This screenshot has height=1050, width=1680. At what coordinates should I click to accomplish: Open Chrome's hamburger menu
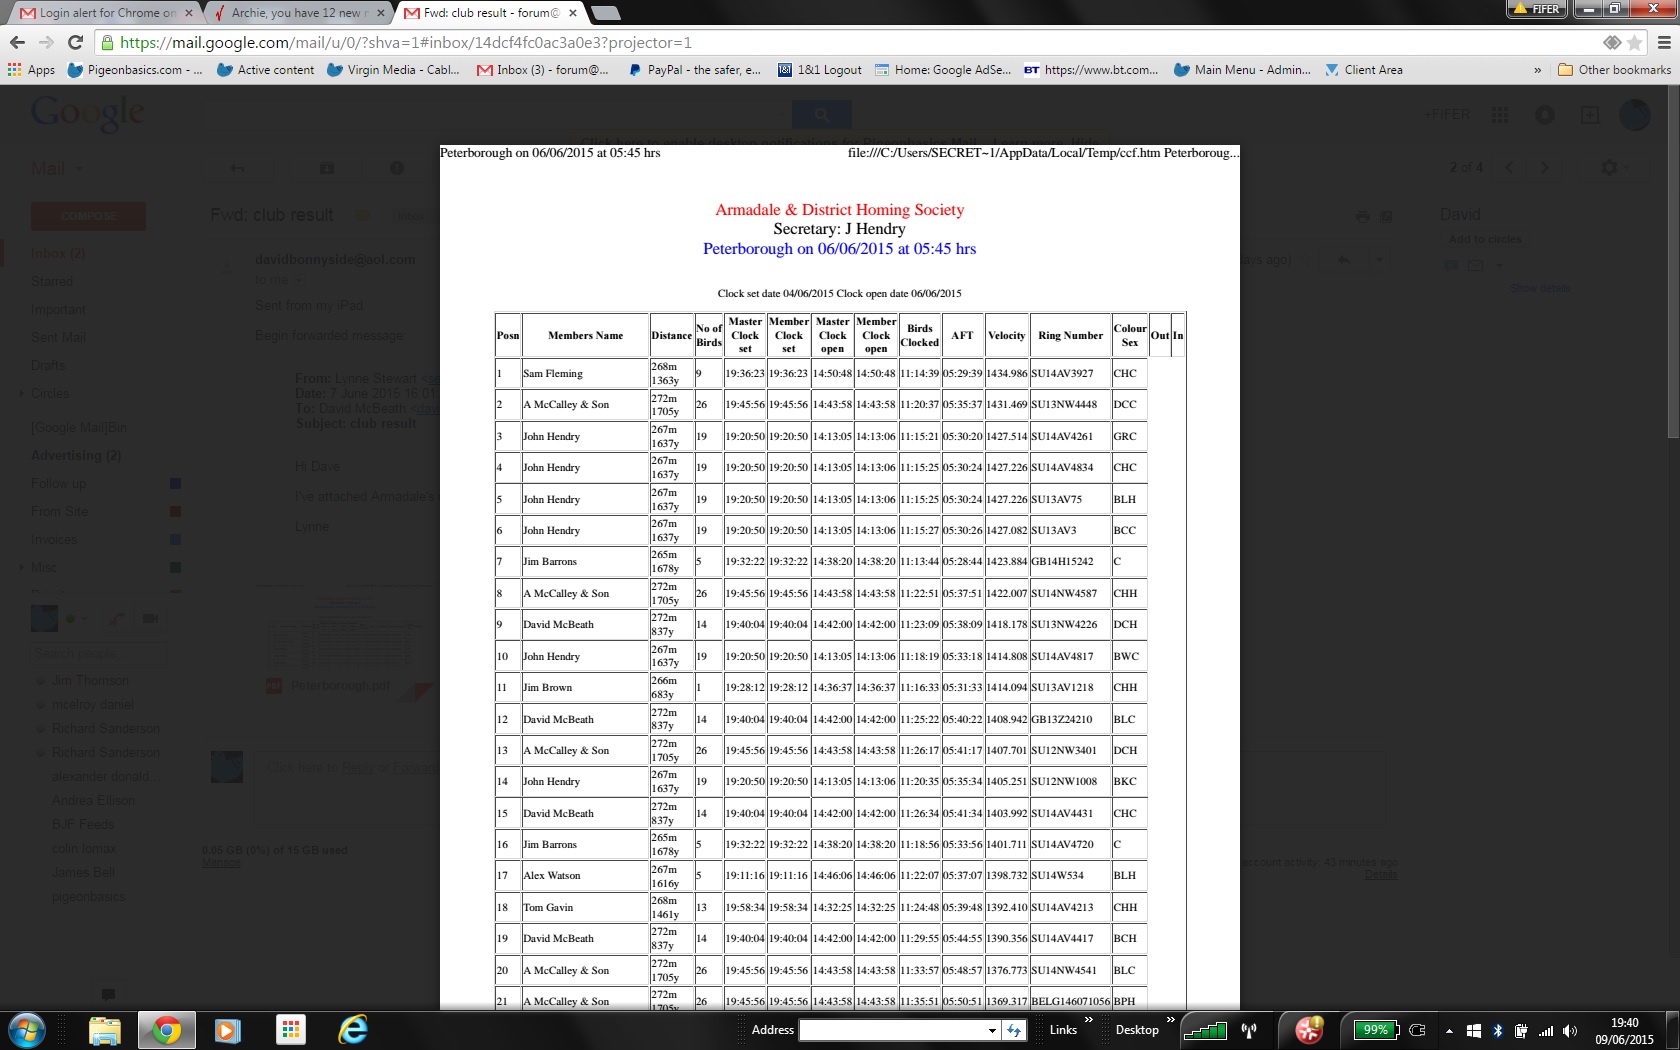point(1664,42)
